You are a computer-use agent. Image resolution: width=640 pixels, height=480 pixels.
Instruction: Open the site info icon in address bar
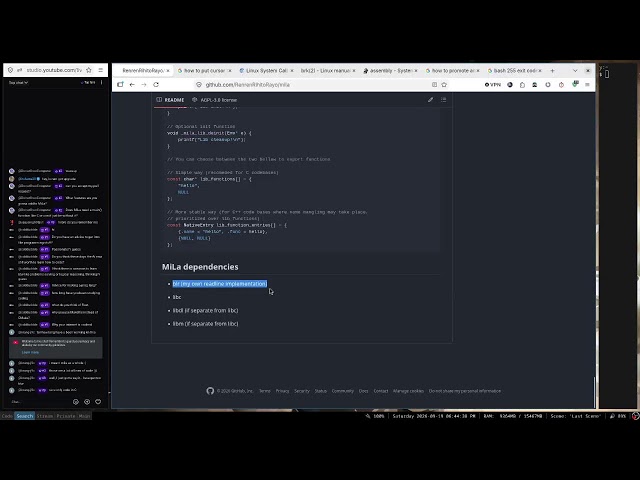click(x=199, y=84)
